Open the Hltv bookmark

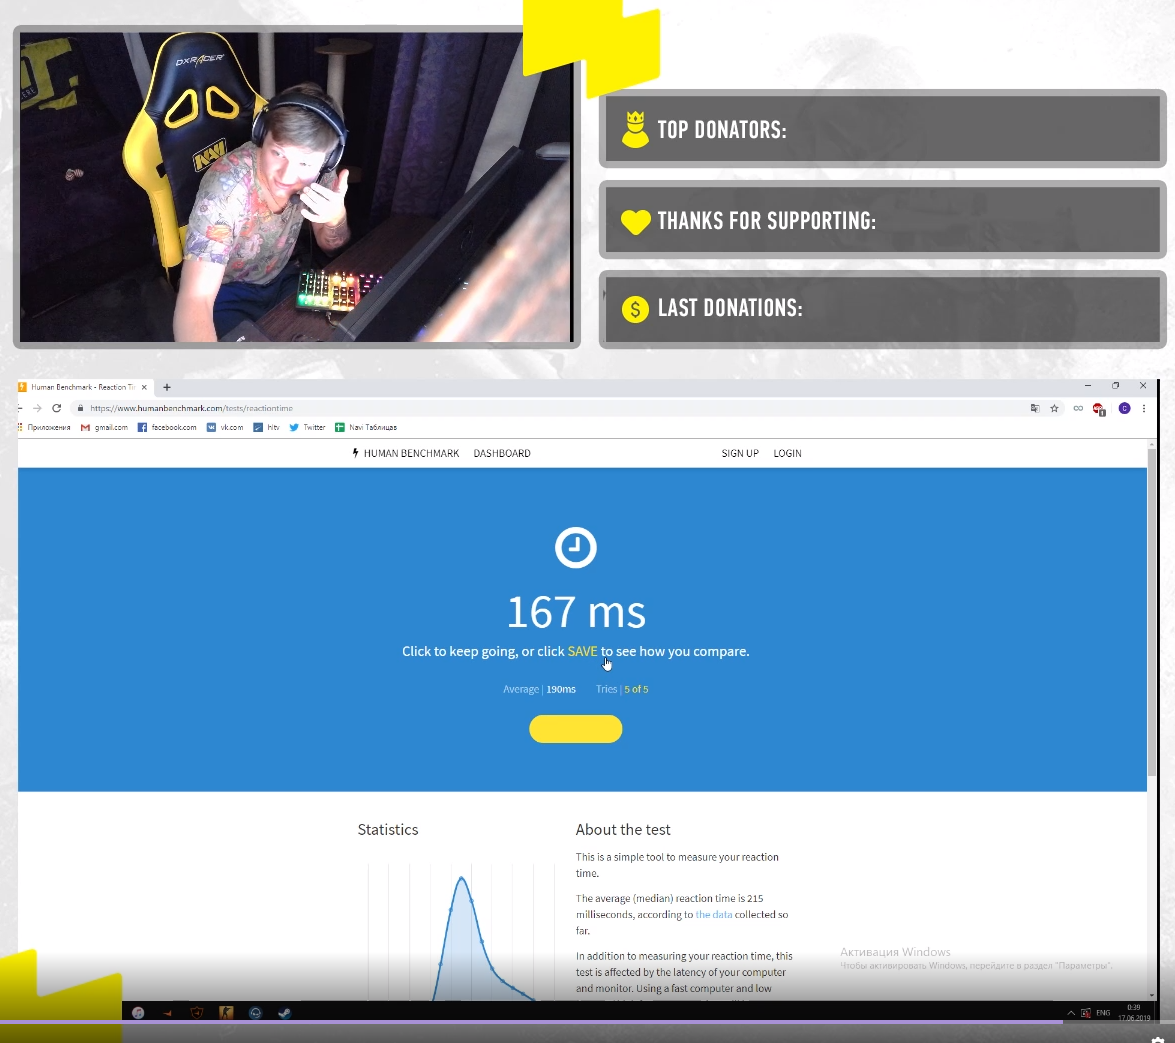pyautogui.click(x=266, y=427)
